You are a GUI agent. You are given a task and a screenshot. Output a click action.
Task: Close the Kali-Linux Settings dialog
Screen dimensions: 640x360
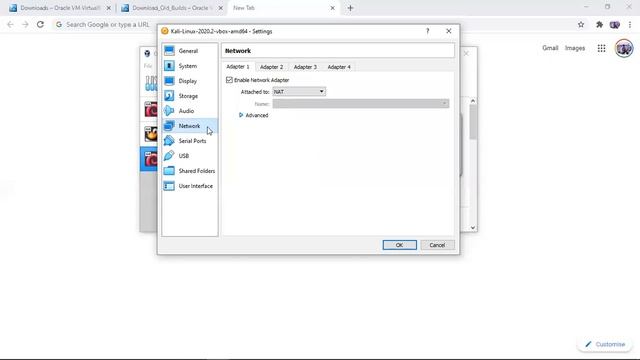click(449, 31)
